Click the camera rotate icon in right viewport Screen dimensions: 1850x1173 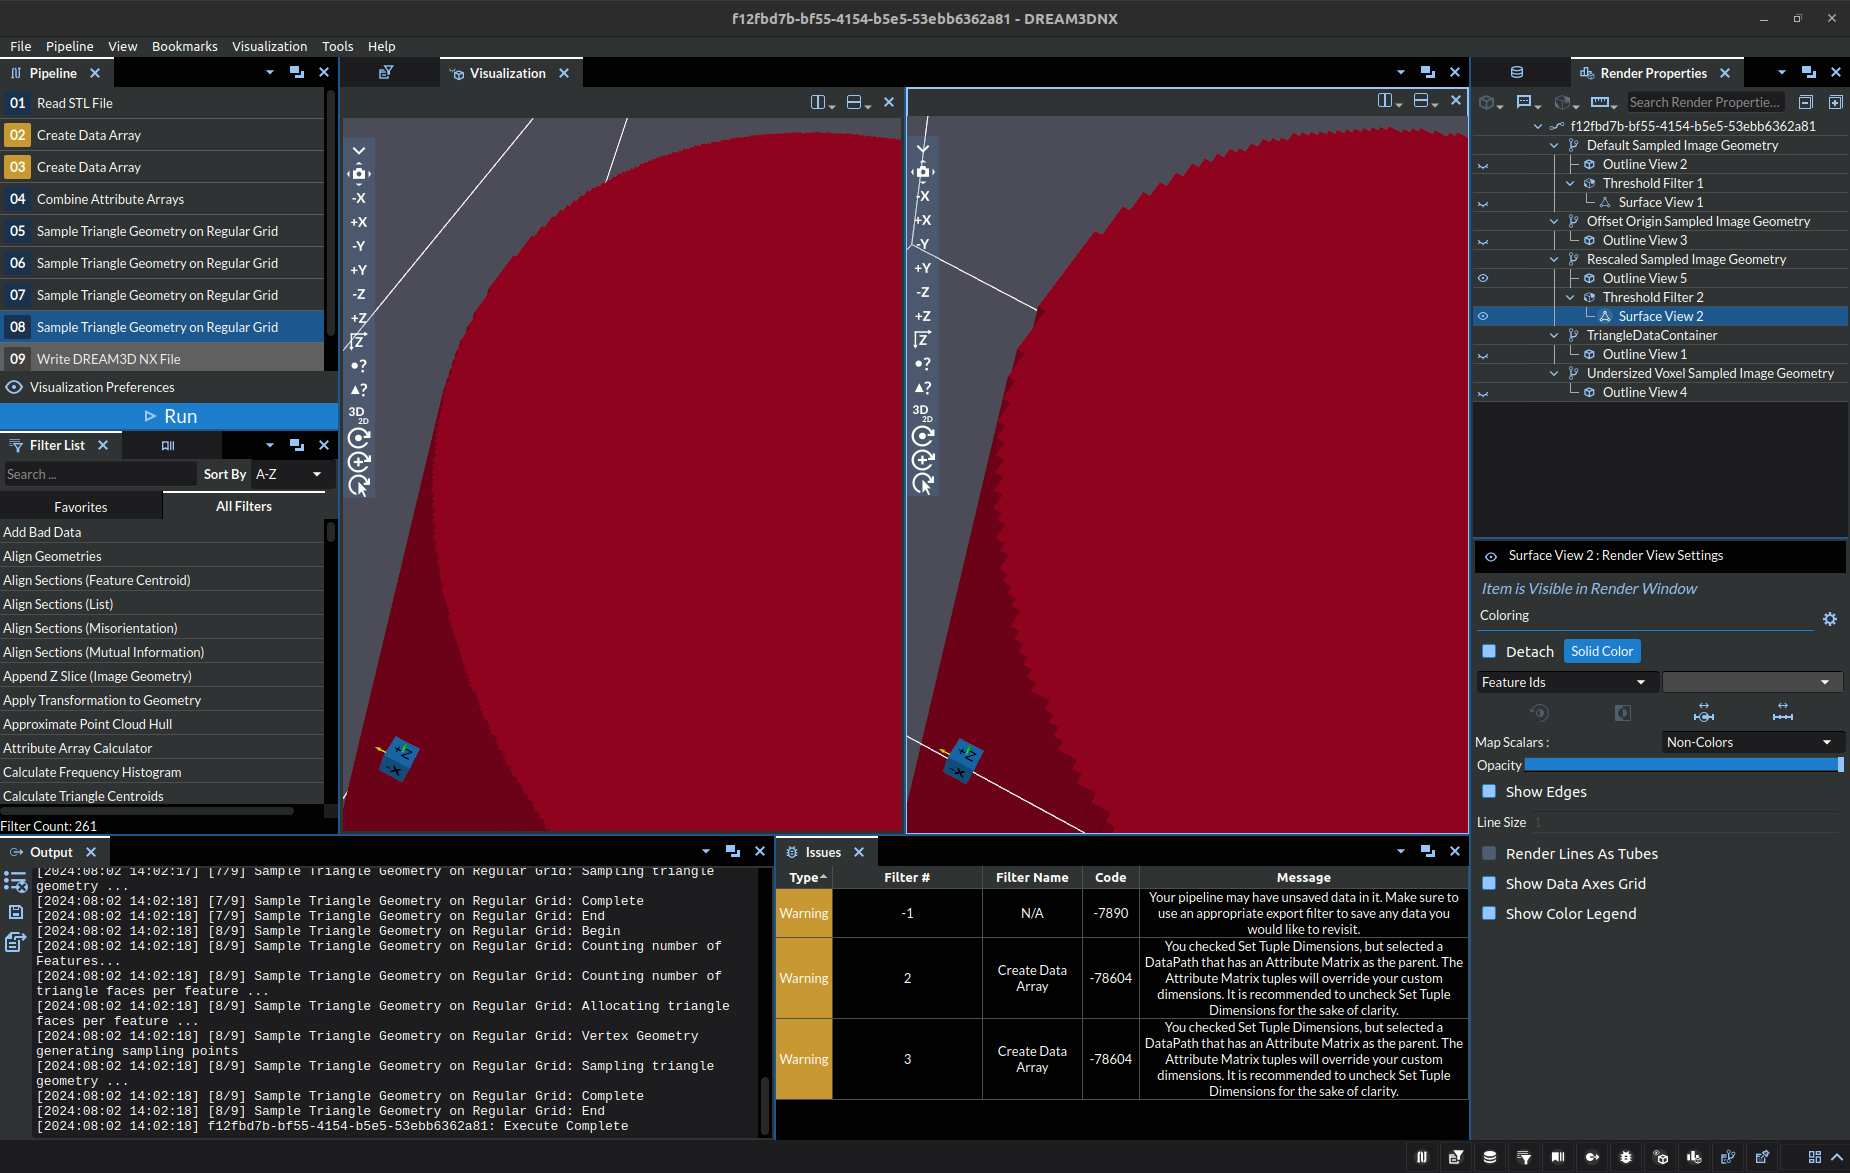[x=923, y=436]
